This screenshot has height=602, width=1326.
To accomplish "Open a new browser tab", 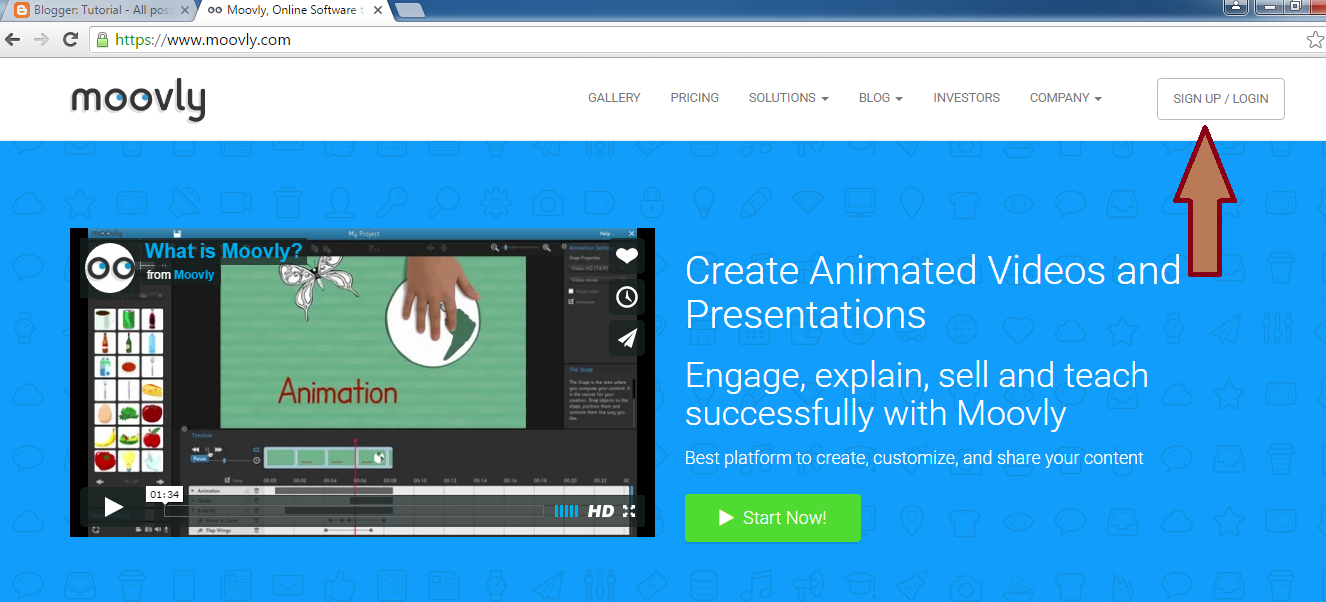I will [x=410, y=11].
